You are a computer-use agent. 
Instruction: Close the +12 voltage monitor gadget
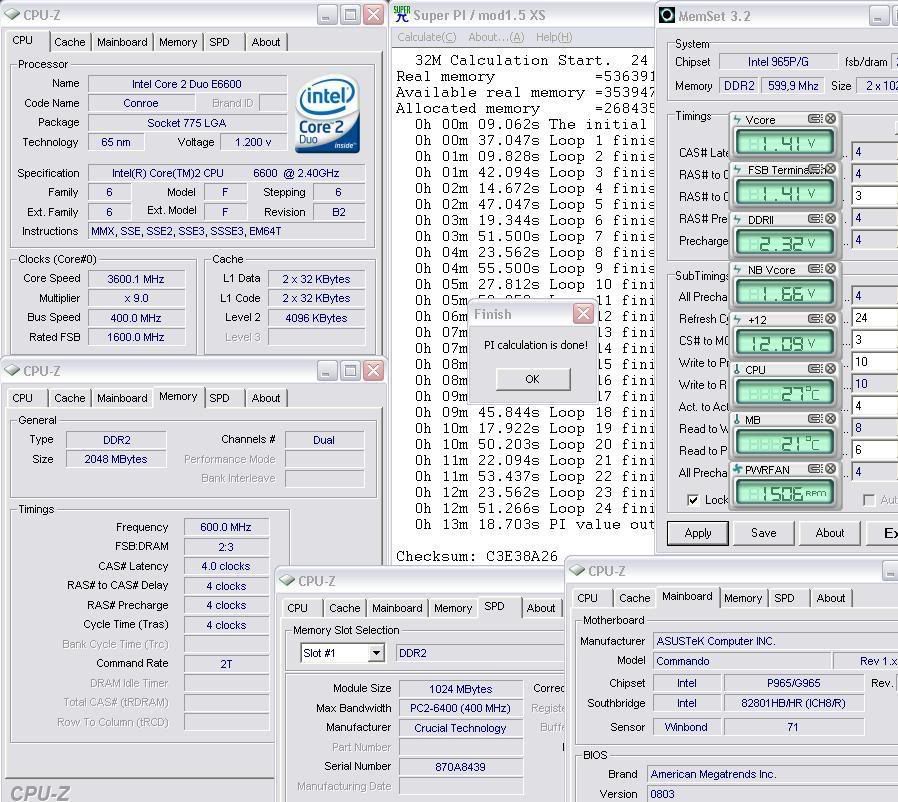[x=830, y=319]
